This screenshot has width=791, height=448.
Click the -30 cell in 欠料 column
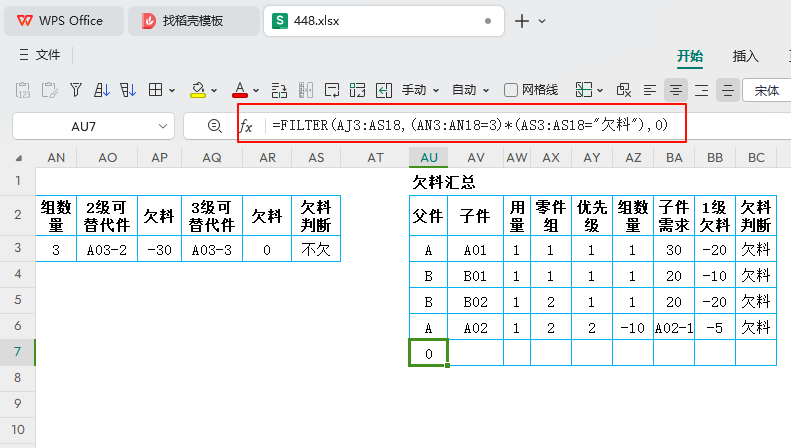[159, 250]
